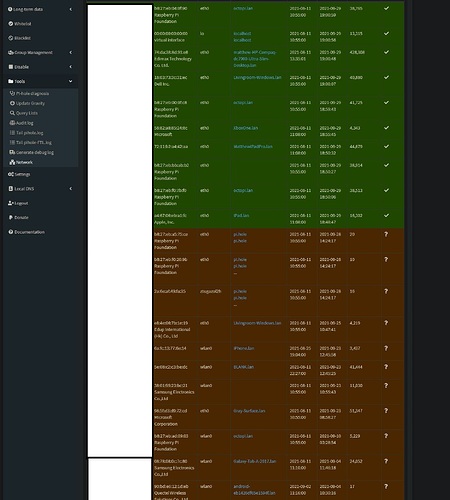Click the checkmark in the iPad.lan row
Image resolution: width=450 pixels, height=500 pixels.
point(386,215)
